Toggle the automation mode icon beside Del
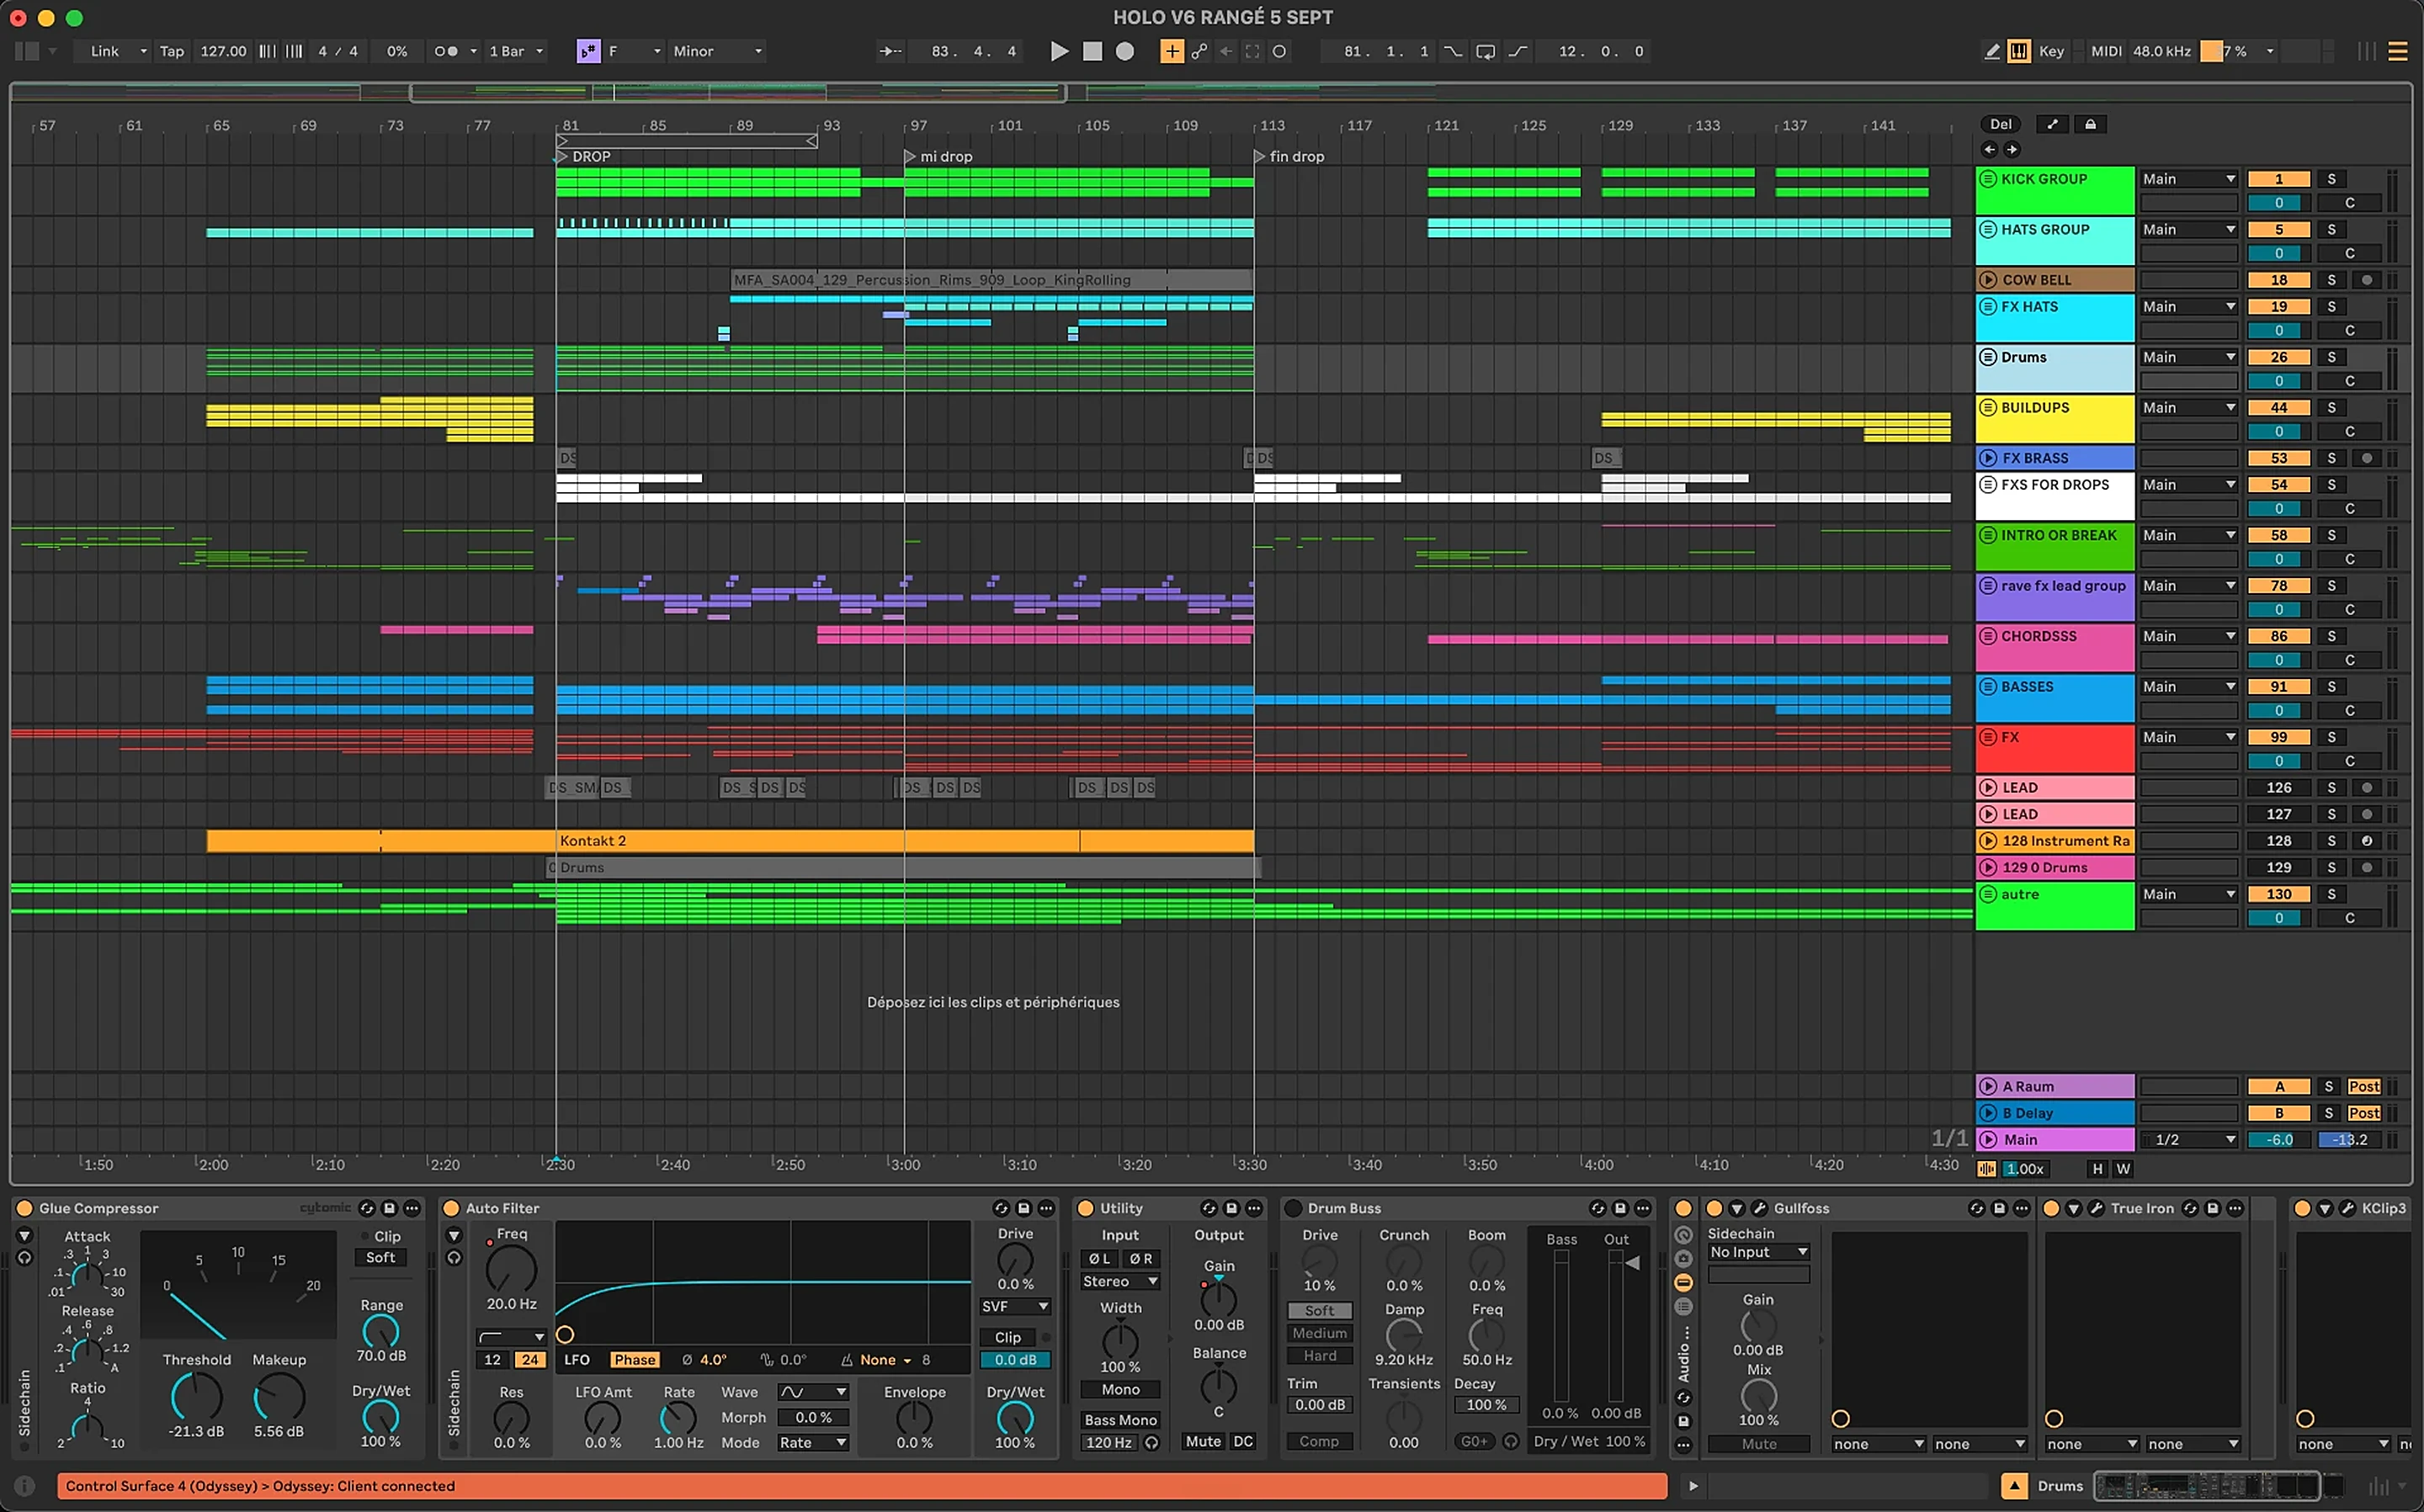Viewport: 2424px width, 1512px height. (2052, 124)
